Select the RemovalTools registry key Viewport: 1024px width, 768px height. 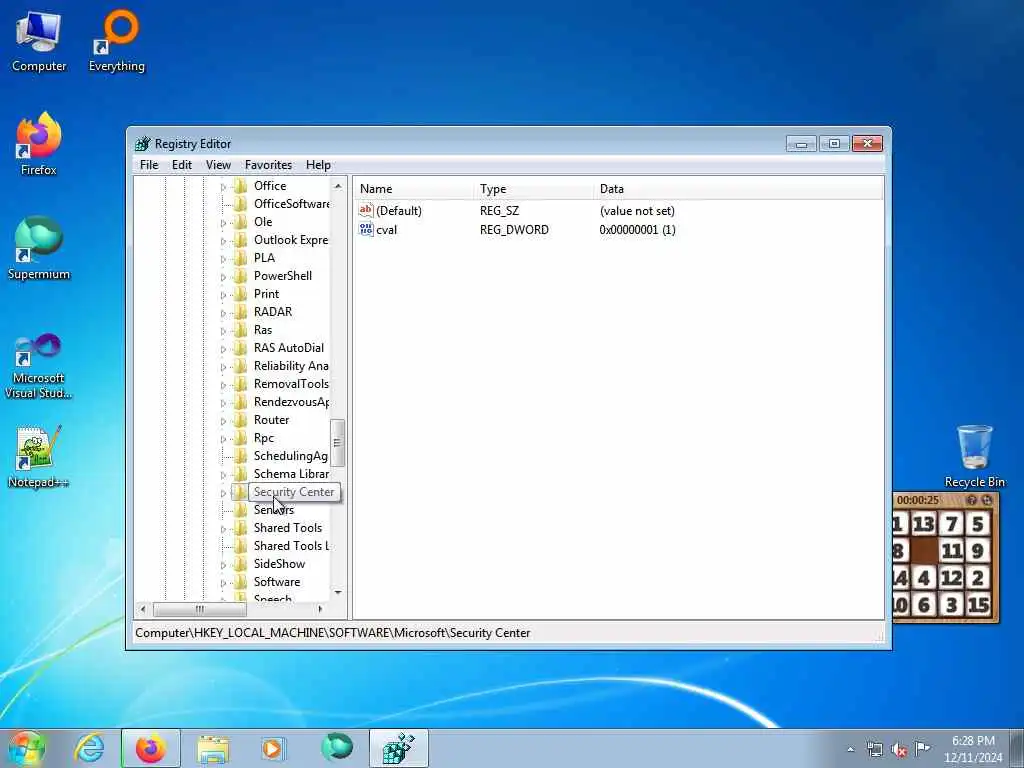[291, 384]
